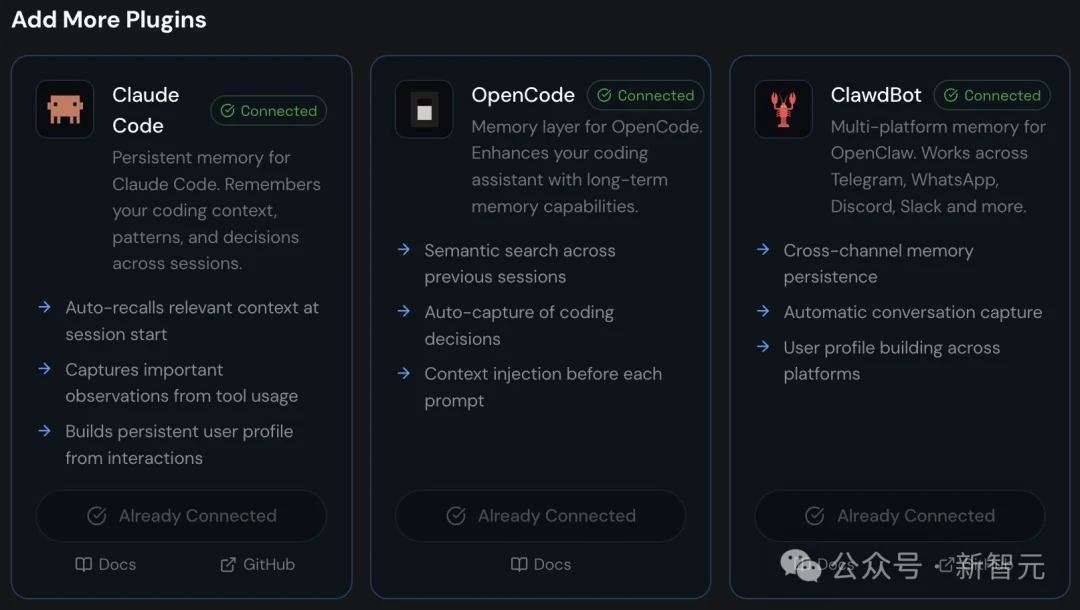Click the book icon beside Claude Code Docs
Viewport: 1080px width, 610px height.
[84, 564]
